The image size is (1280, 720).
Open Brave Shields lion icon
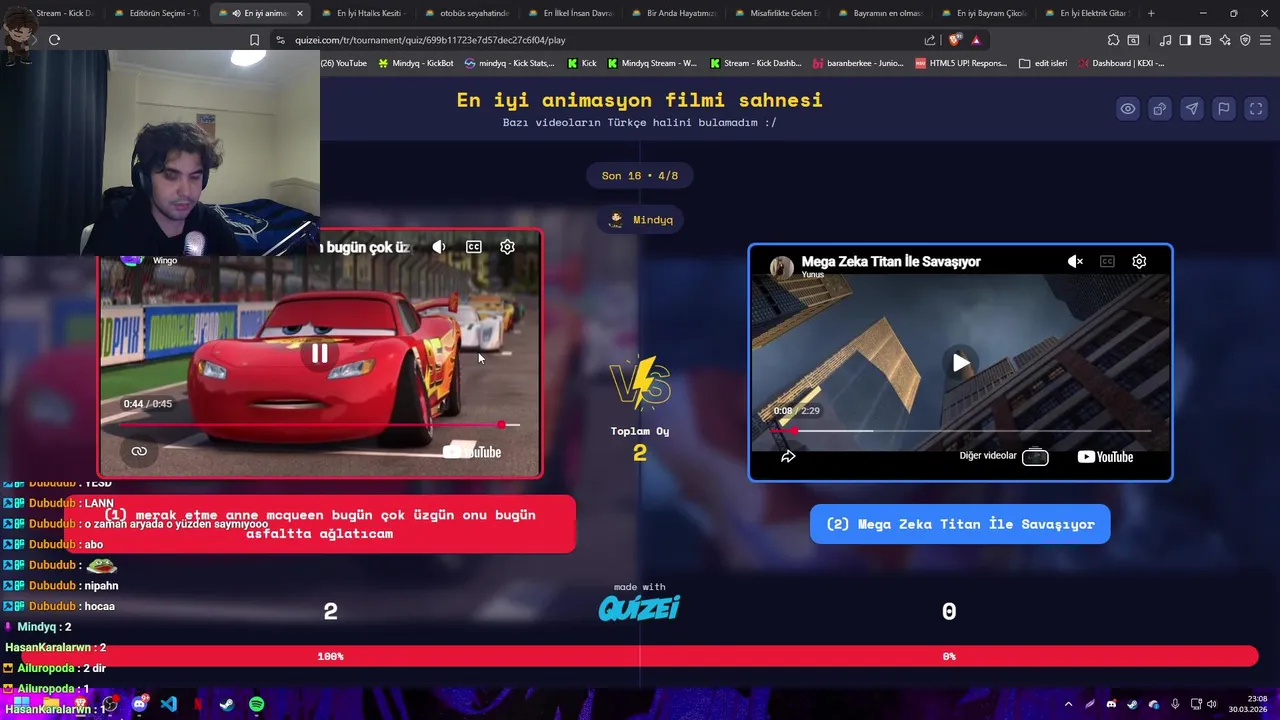[x=954, y=40]
